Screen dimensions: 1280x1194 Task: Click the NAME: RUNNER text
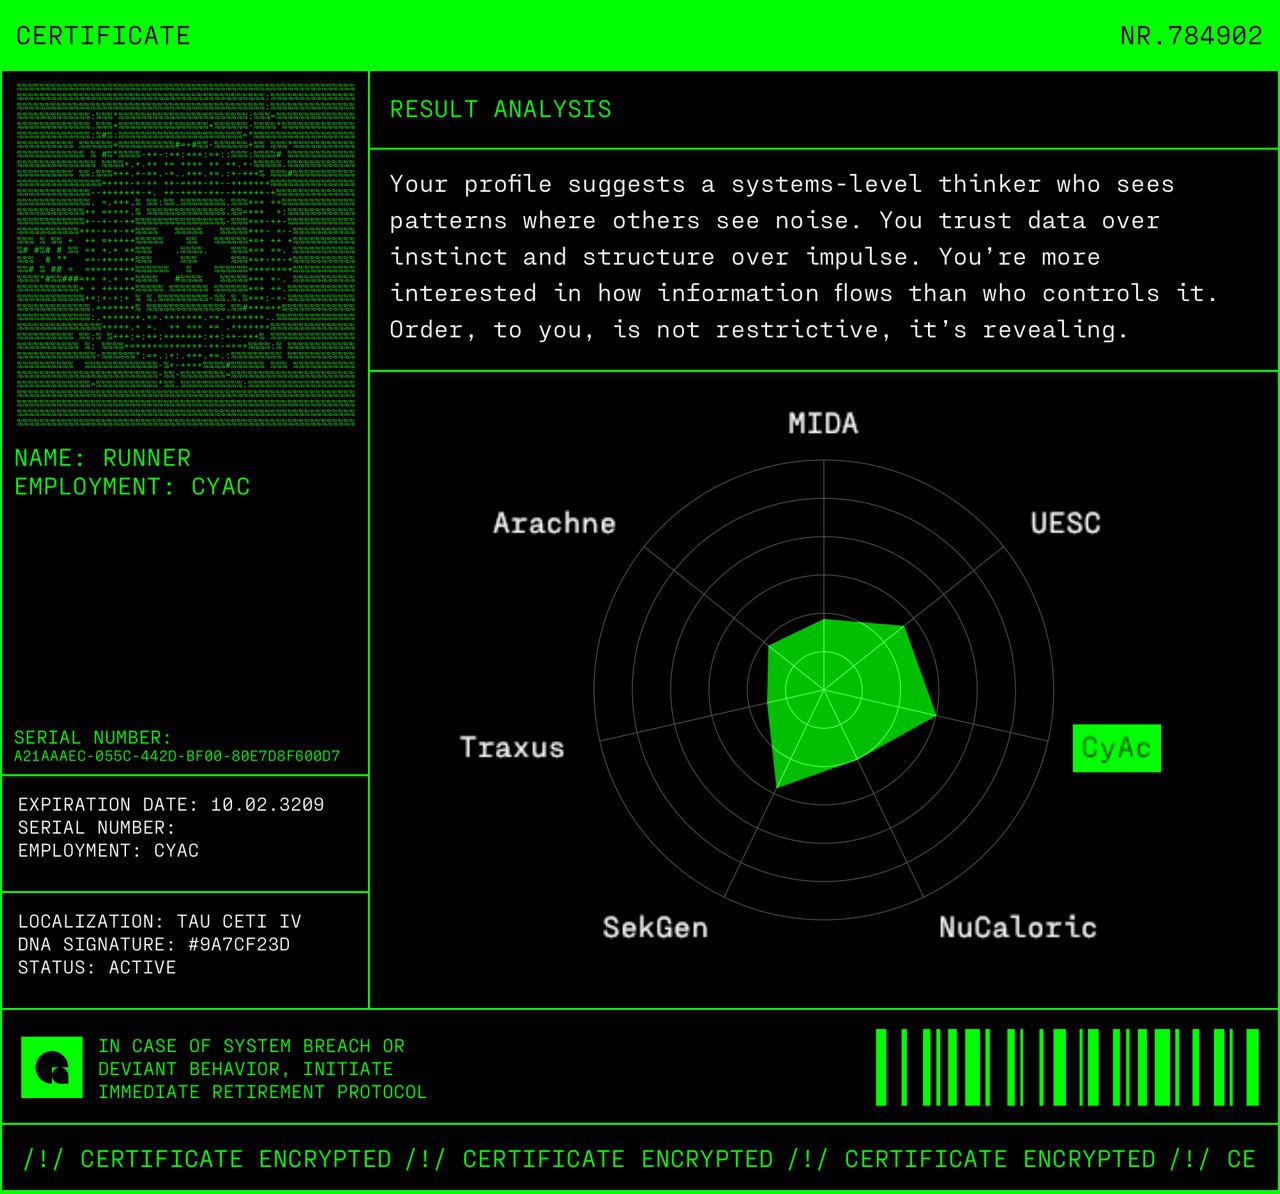coord(102,458)
